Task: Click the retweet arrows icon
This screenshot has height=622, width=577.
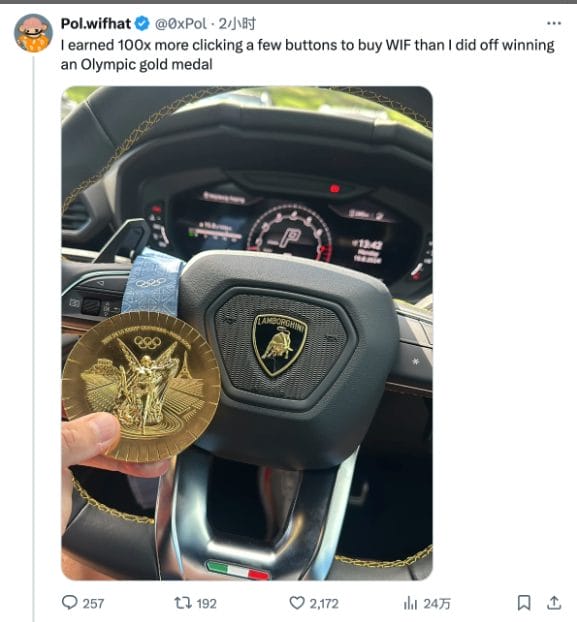Action: click(x=183, y=603)
